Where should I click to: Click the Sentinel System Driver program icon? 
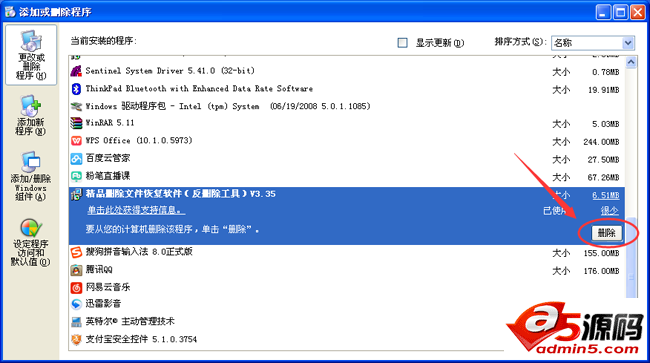(x=76, y=71)
